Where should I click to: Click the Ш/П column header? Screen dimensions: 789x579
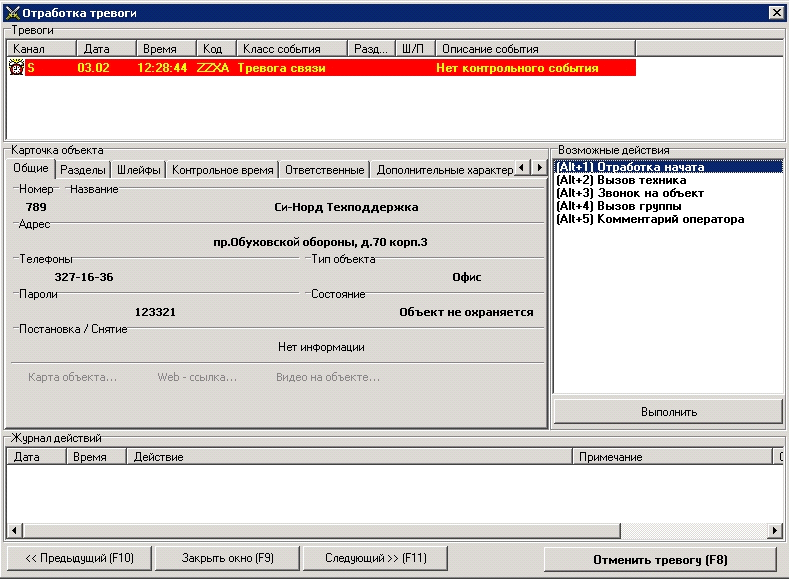(415, 49)
